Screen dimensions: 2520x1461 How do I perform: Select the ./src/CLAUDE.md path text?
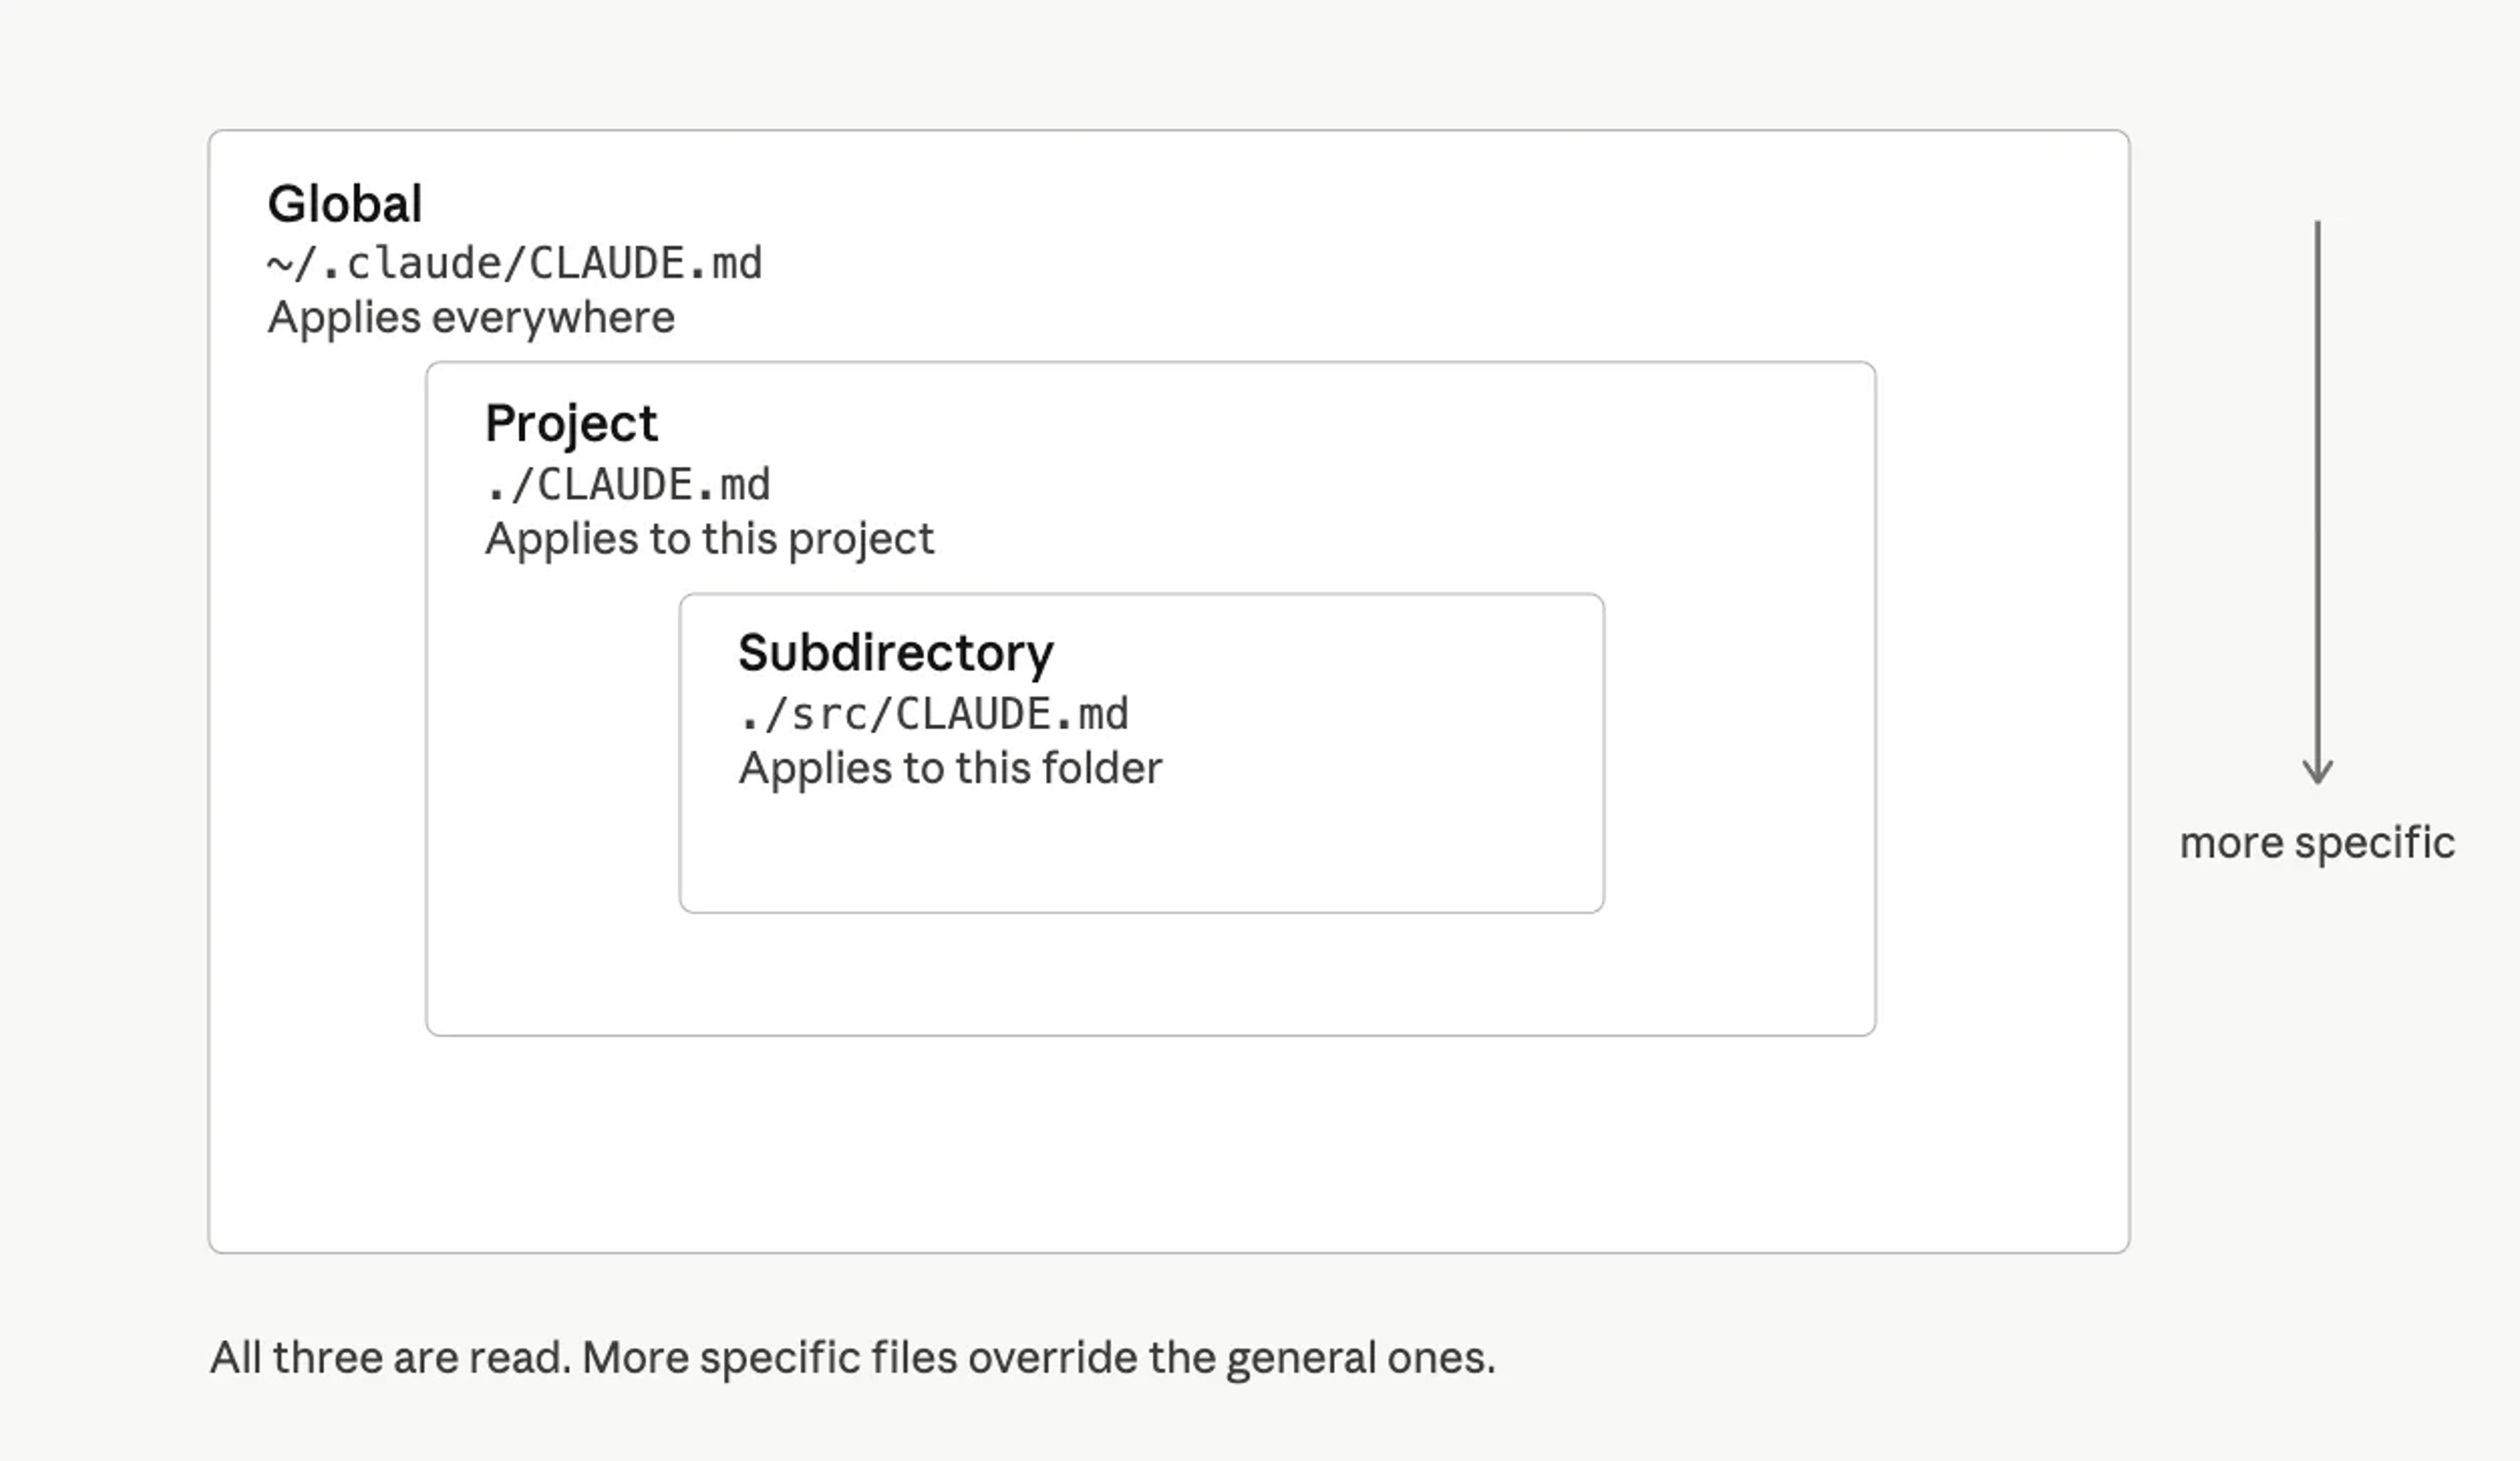[x=934, y=715]
